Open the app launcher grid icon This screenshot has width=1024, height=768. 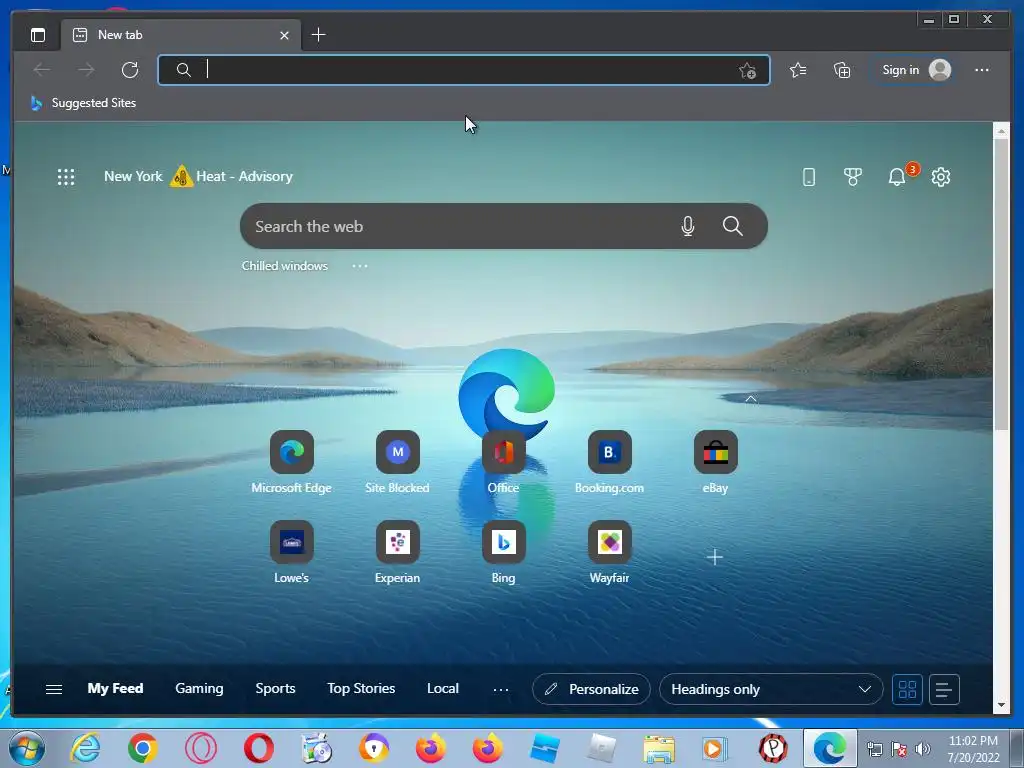point(66,177)
